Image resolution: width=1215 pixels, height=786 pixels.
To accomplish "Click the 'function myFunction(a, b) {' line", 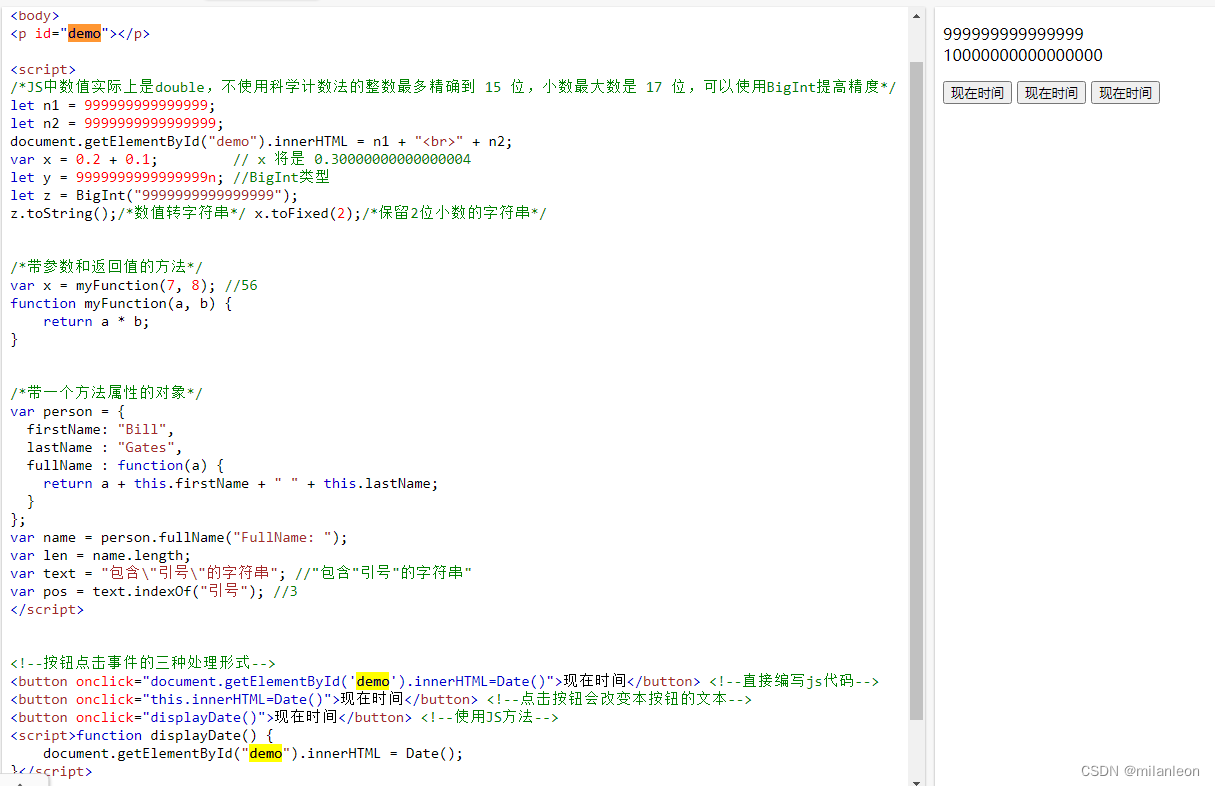I will click(121, 303).
